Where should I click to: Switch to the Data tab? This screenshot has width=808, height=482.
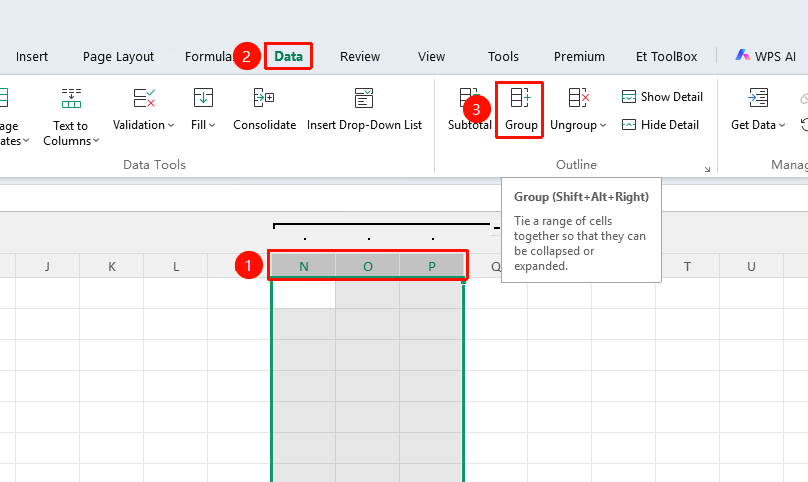tap(288, 56)
